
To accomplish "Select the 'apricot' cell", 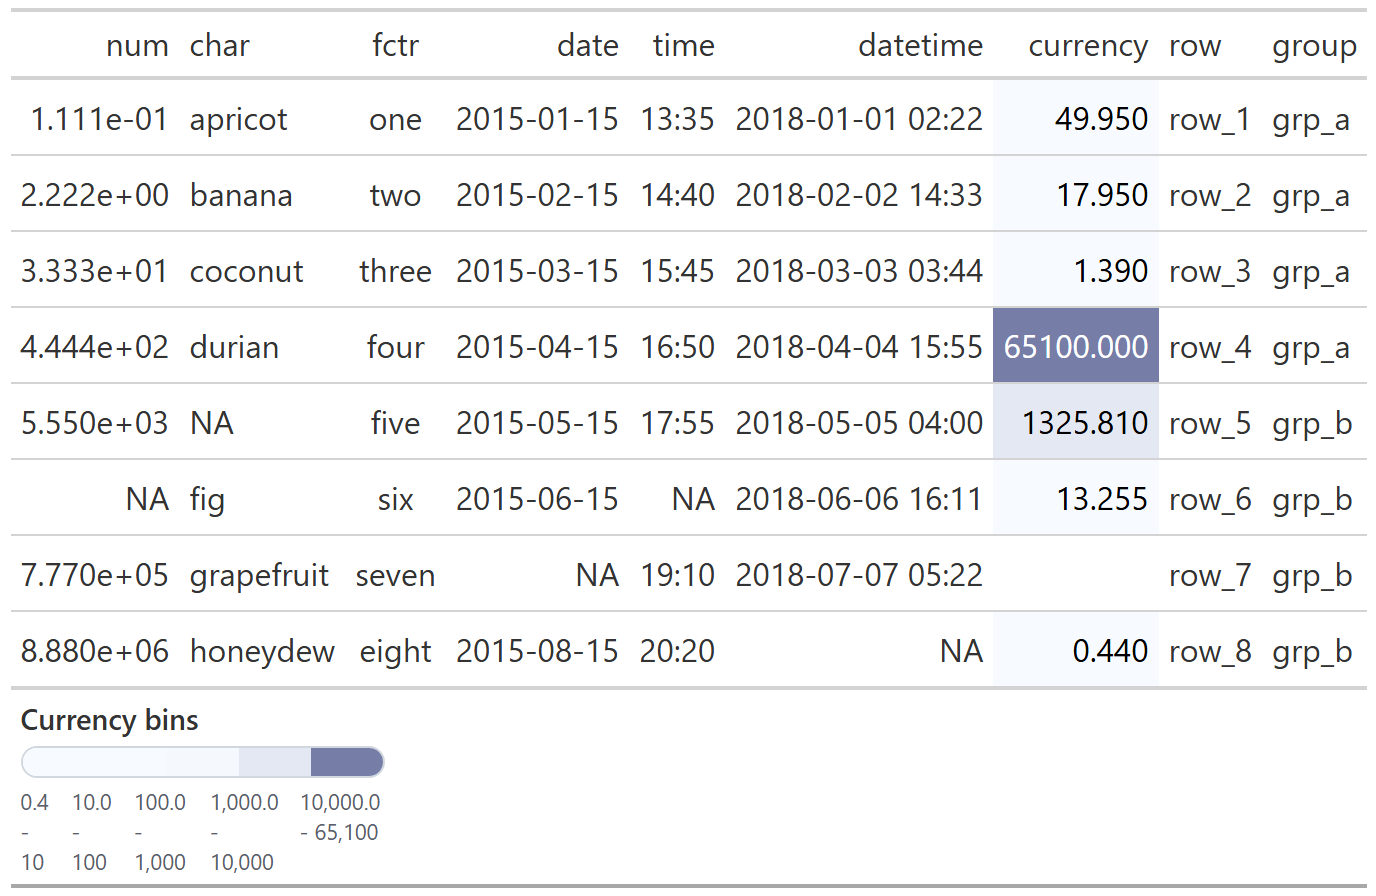I will click(x=238, y=120).
